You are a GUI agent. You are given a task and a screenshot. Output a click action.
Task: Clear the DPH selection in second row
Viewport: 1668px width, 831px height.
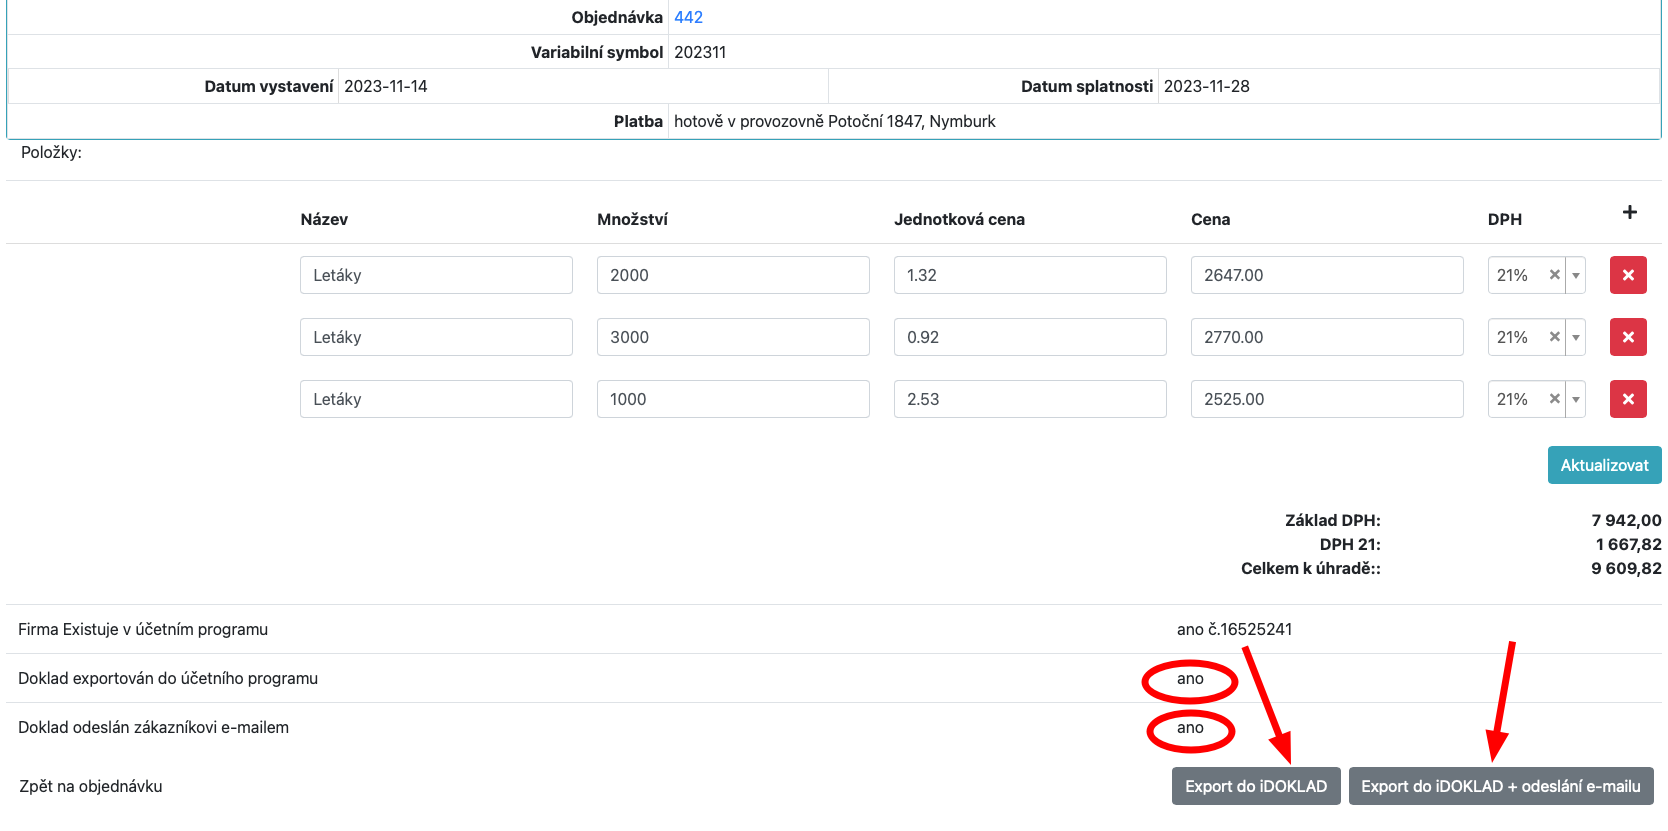pyautogui.click(x=1554, y=337)
